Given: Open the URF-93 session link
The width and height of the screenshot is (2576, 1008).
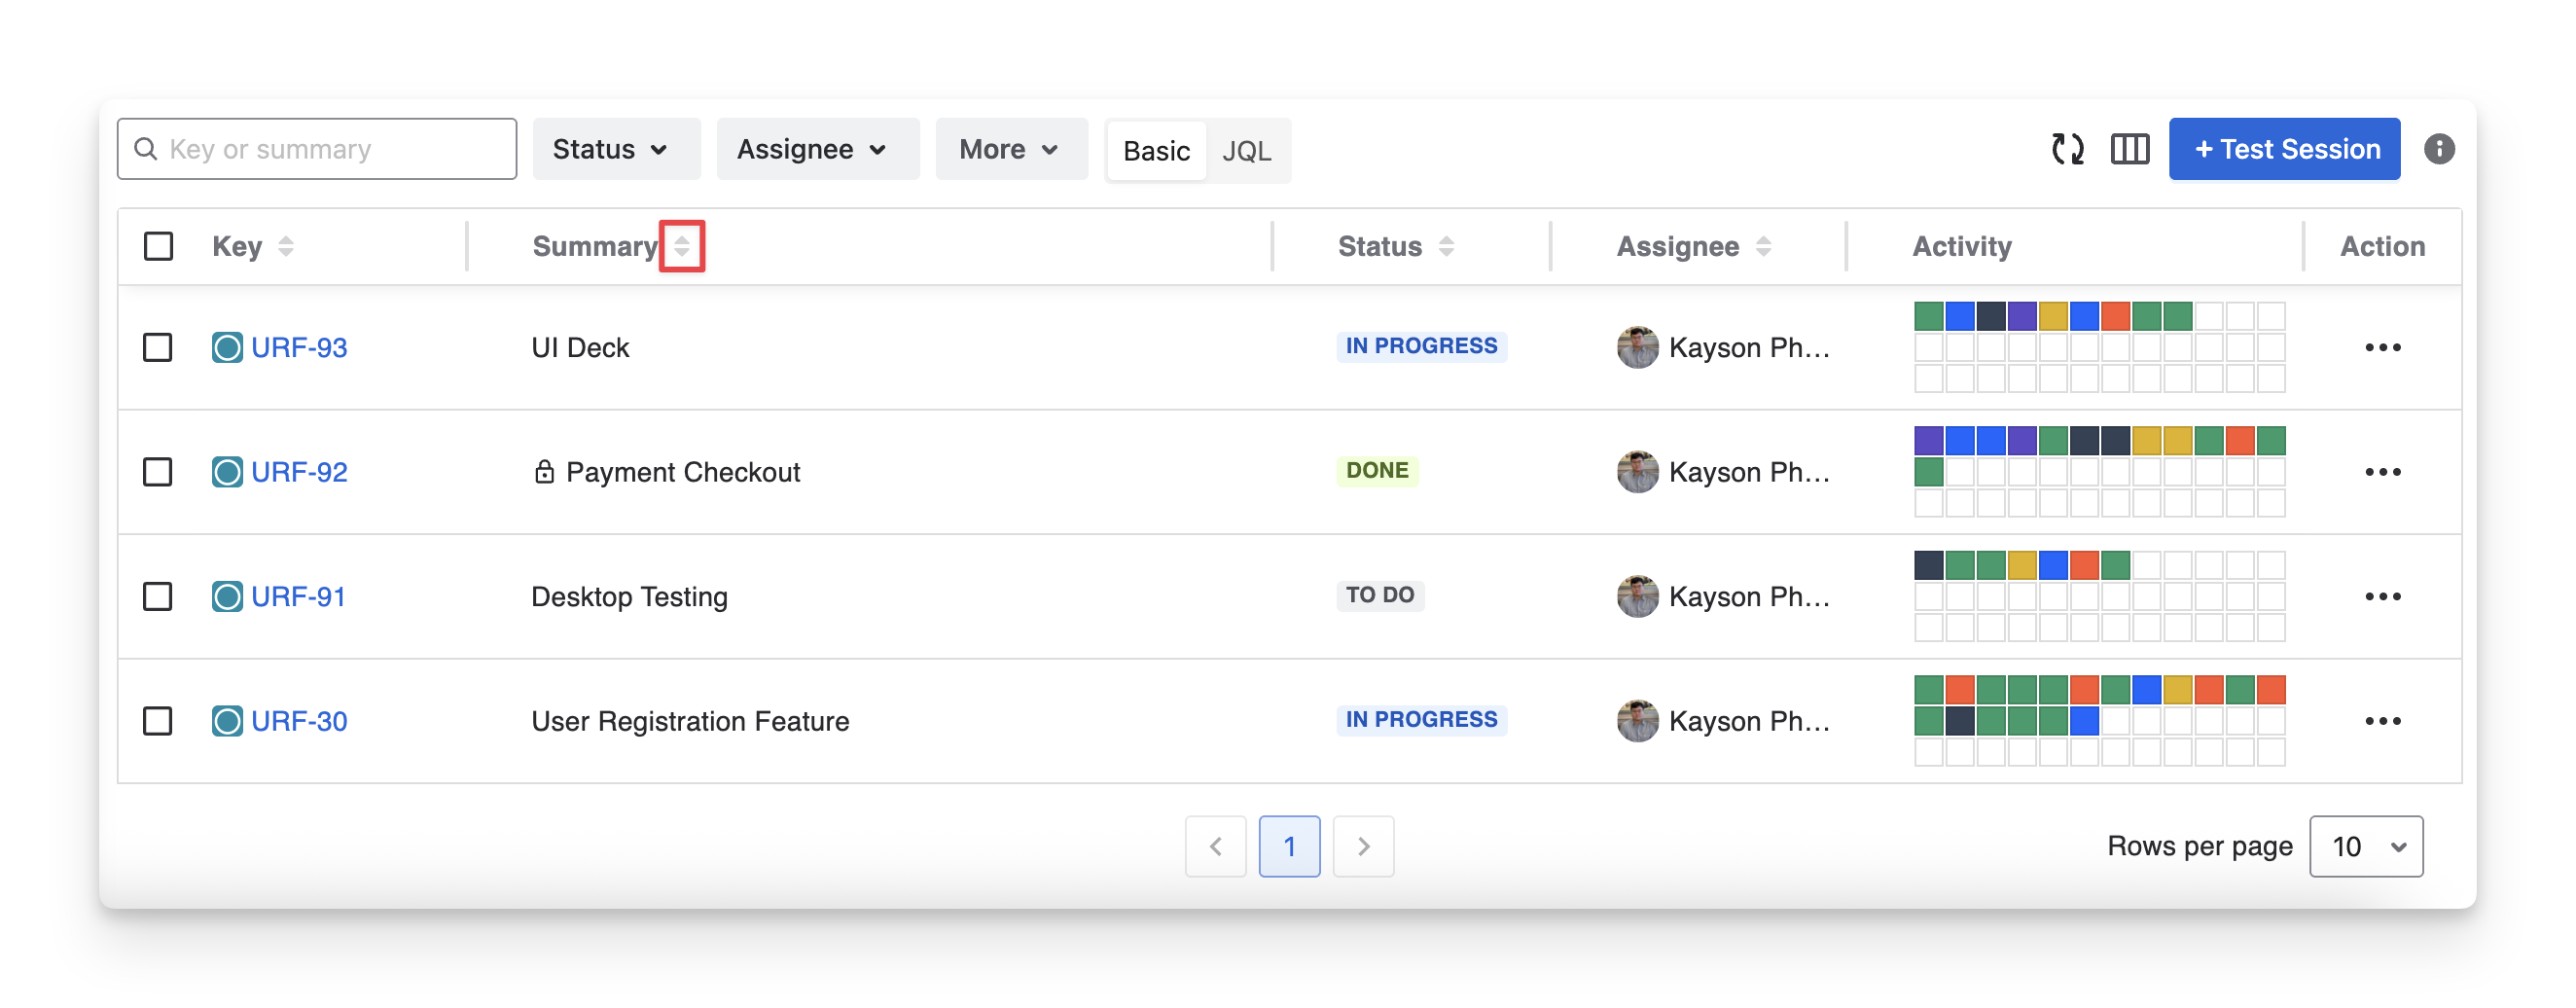Looking at the screenshot, I should 299,347.
